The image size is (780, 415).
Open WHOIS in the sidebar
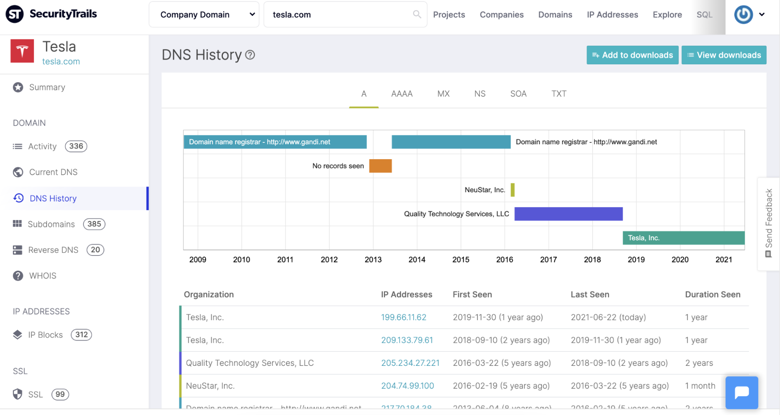pos(42,276)
